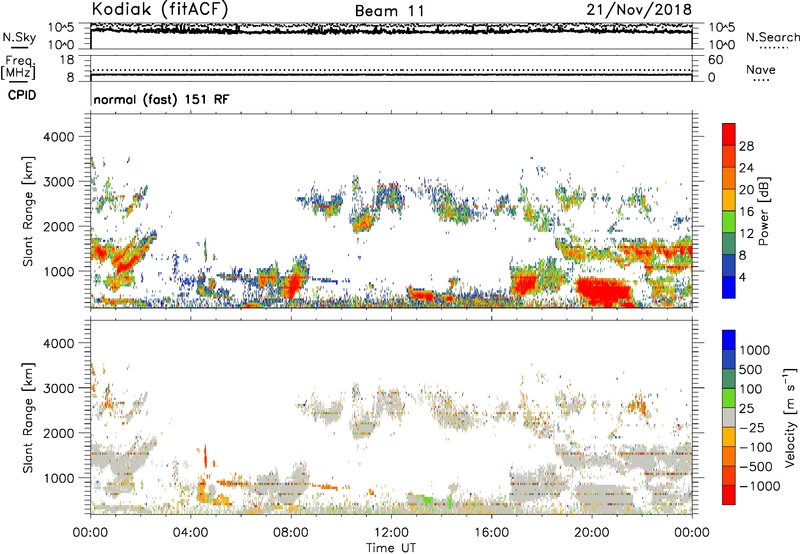Click the Freq. [MHz] axis label

point(18,67)
